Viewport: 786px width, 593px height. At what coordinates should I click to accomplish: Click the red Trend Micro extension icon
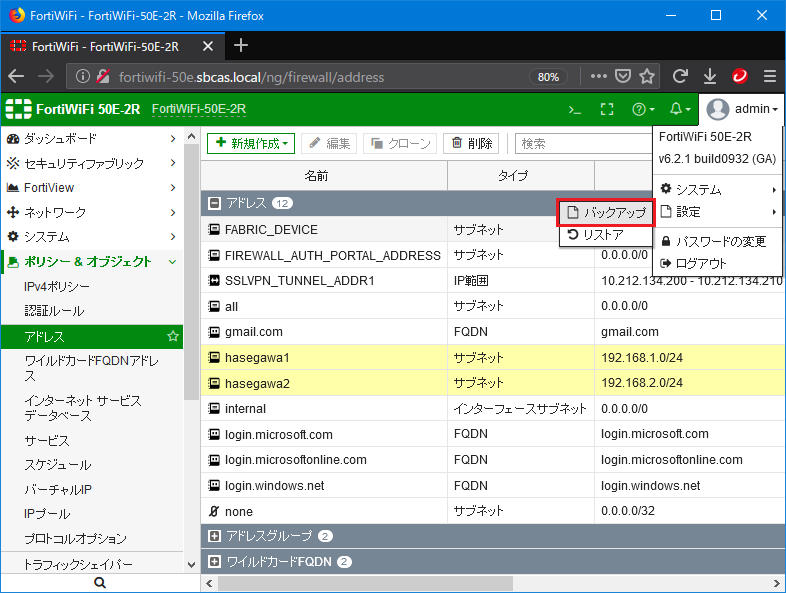click(740, 76)
